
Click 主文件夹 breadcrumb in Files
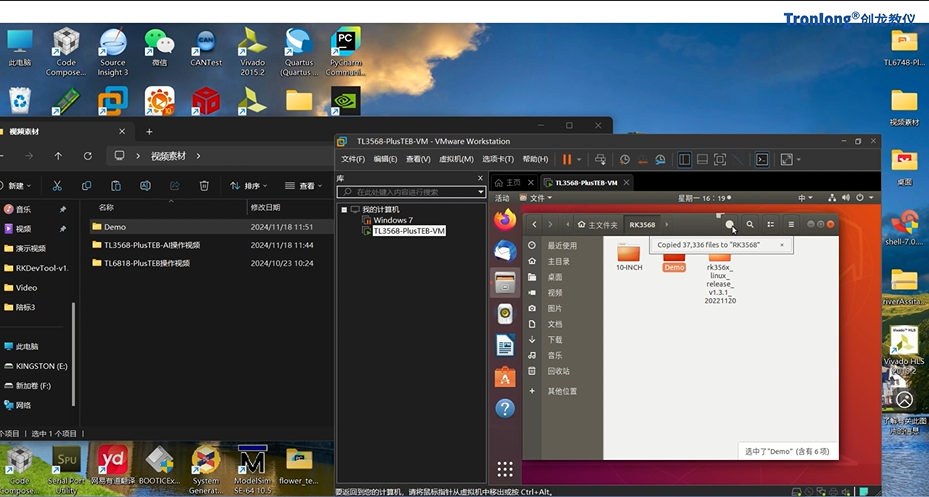[x=598, y=225]
